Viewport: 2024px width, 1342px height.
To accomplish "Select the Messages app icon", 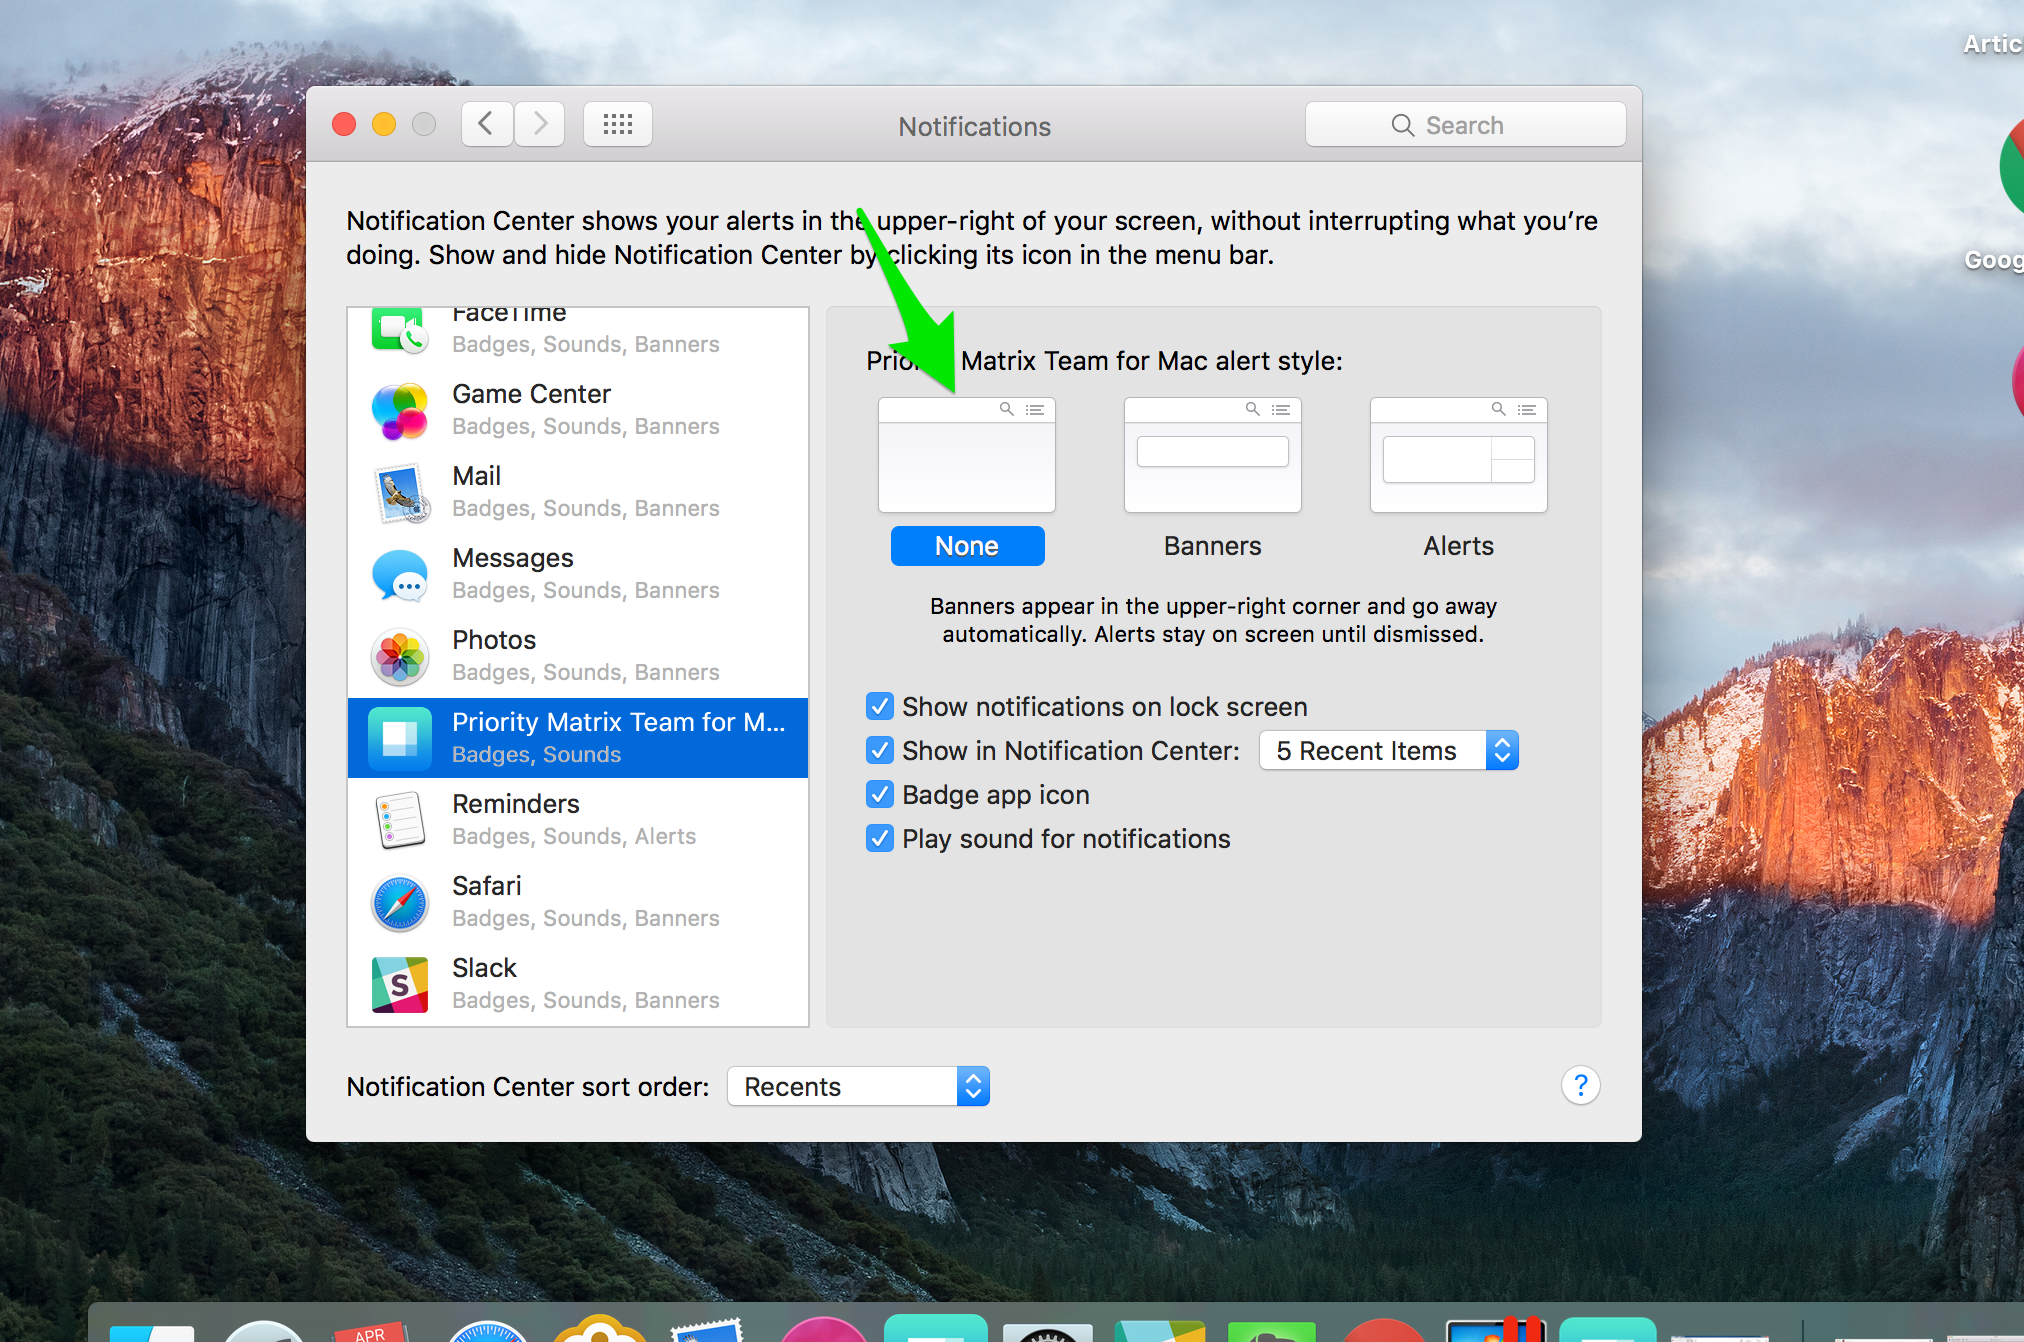I will 401,575.
